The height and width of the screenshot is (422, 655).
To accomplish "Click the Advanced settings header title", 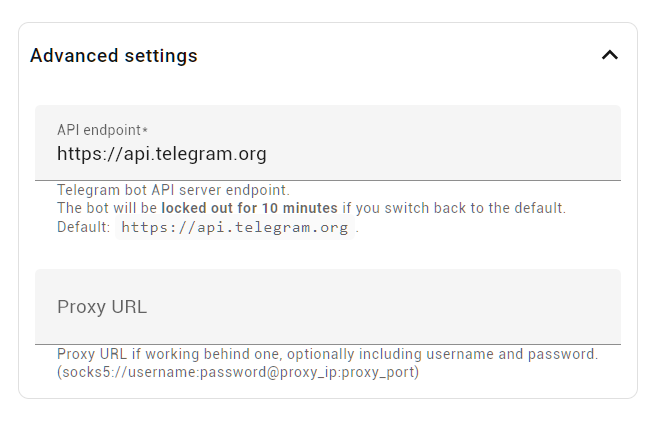I will pos(114,56).
